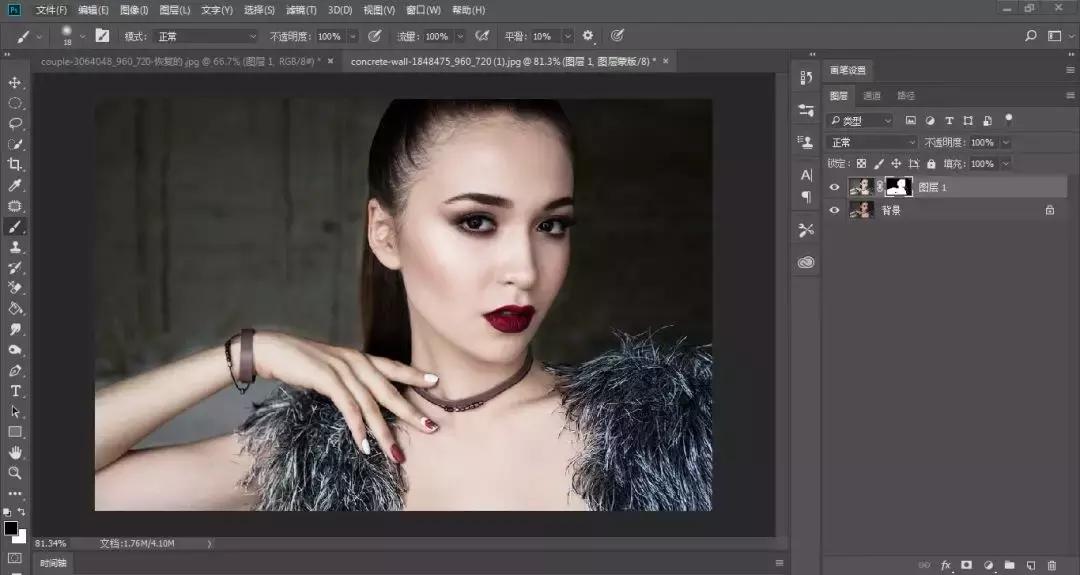The height and width of the screenshot is (575, 1080).
Task: Open the 图像(I) menu
Action: coord(134,10)
